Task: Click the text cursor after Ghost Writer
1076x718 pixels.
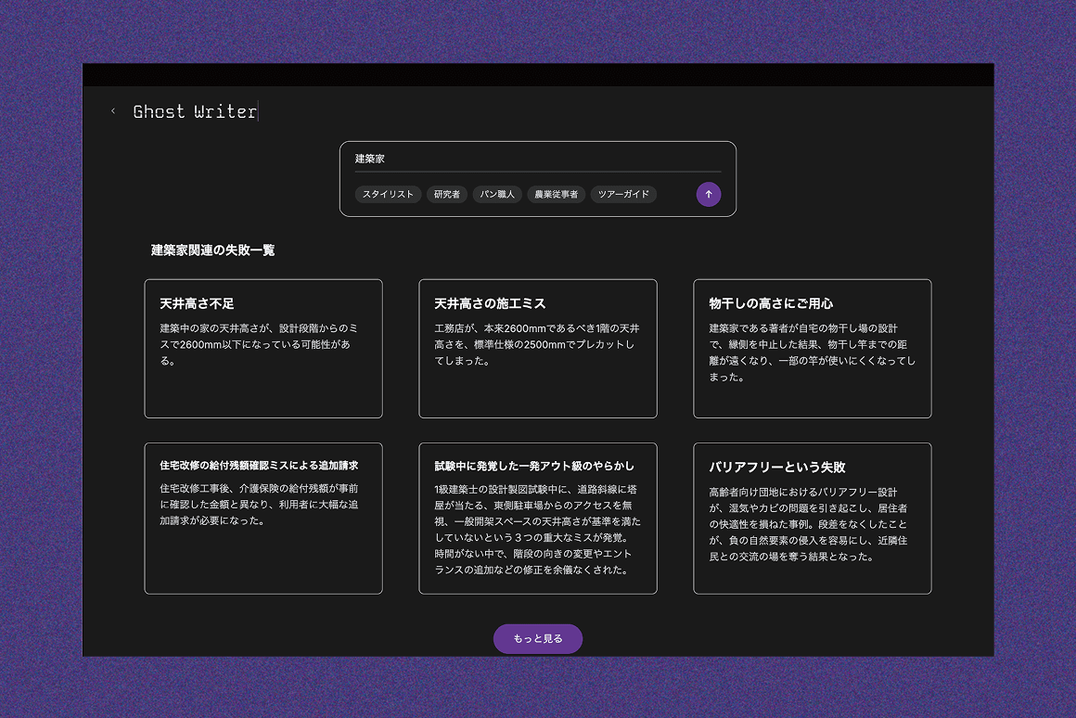Action: tap(259, 111)
